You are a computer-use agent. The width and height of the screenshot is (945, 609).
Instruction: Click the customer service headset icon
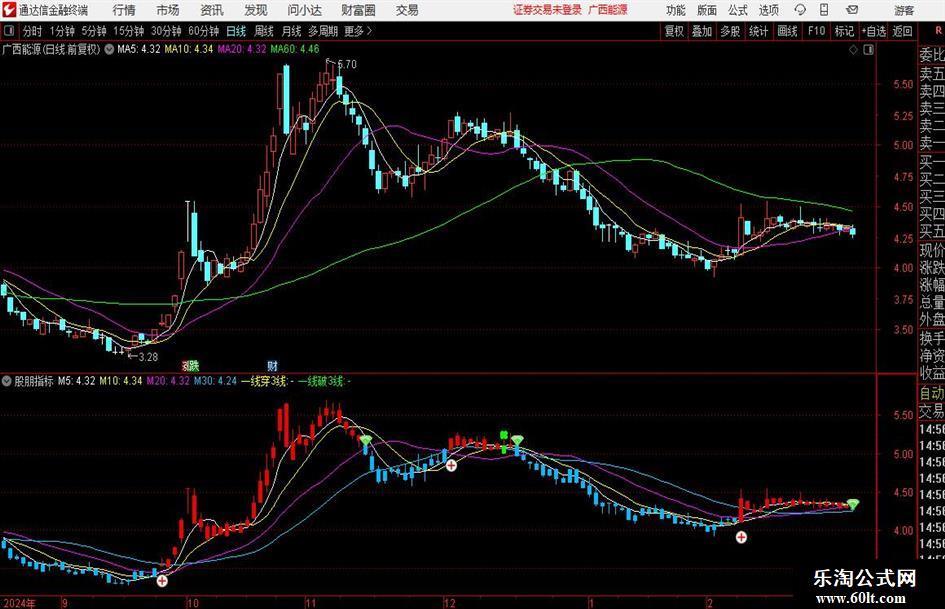coord(800,10)
